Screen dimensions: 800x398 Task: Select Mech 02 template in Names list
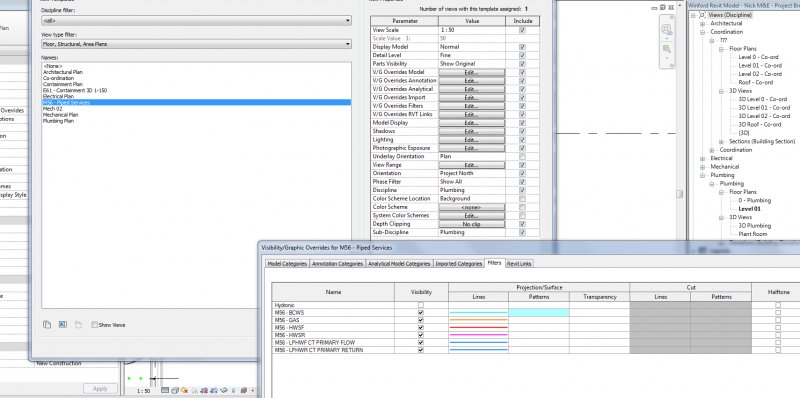pos(52,109)
